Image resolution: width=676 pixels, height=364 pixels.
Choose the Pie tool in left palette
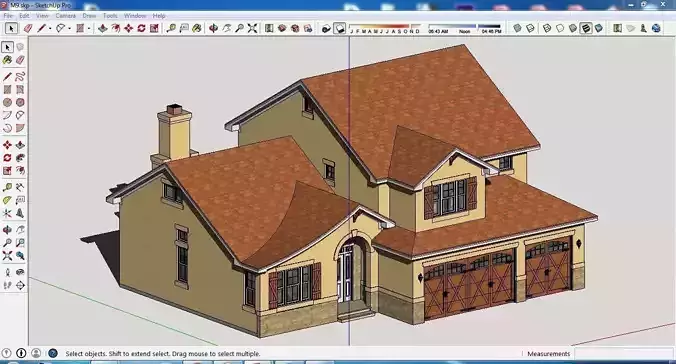20,128
